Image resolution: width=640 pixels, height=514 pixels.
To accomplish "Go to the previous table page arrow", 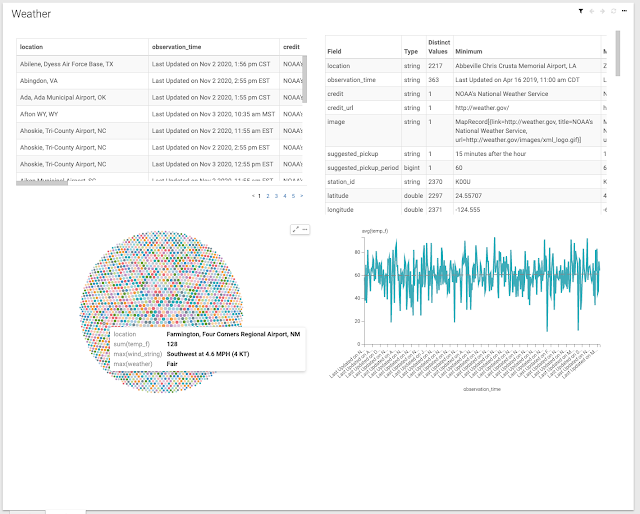I will tap(253, 196).
